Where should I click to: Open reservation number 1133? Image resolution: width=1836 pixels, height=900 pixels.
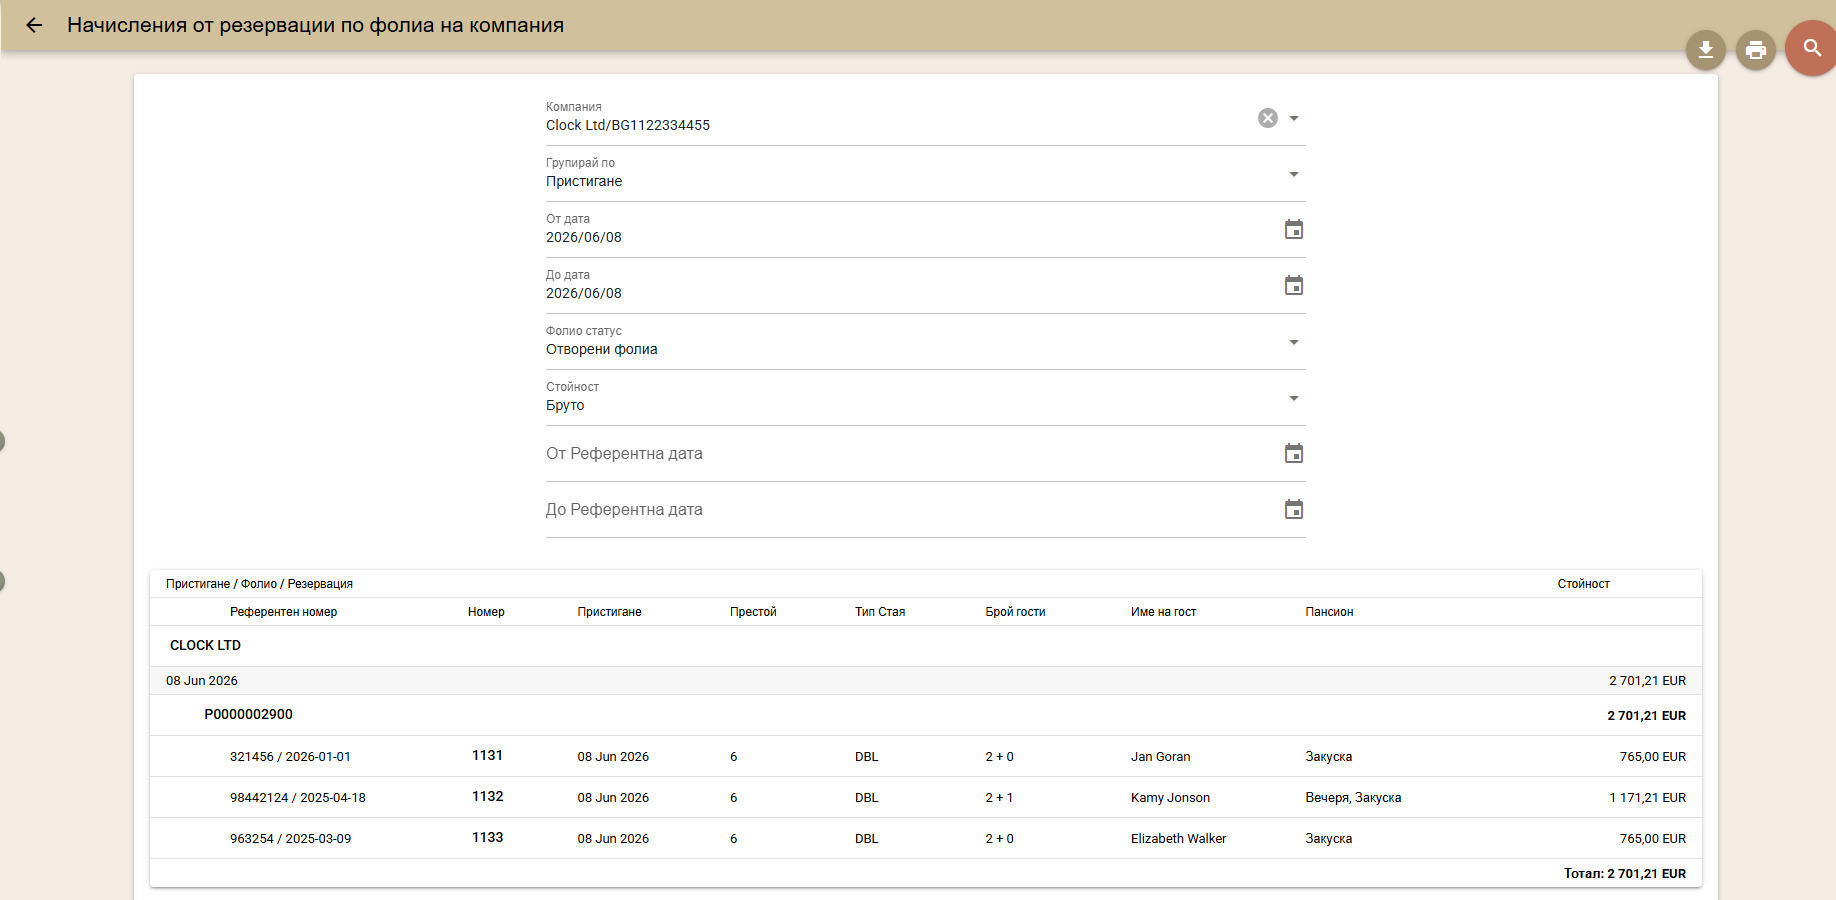(x=487, y=838)
